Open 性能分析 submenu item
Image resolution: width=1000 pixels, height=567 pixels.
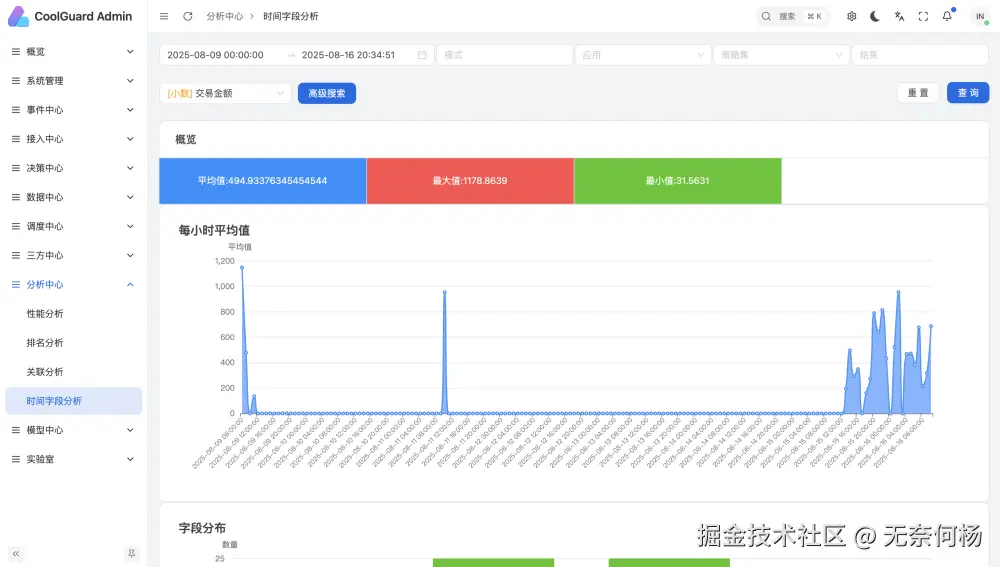(x=45, y=314)
